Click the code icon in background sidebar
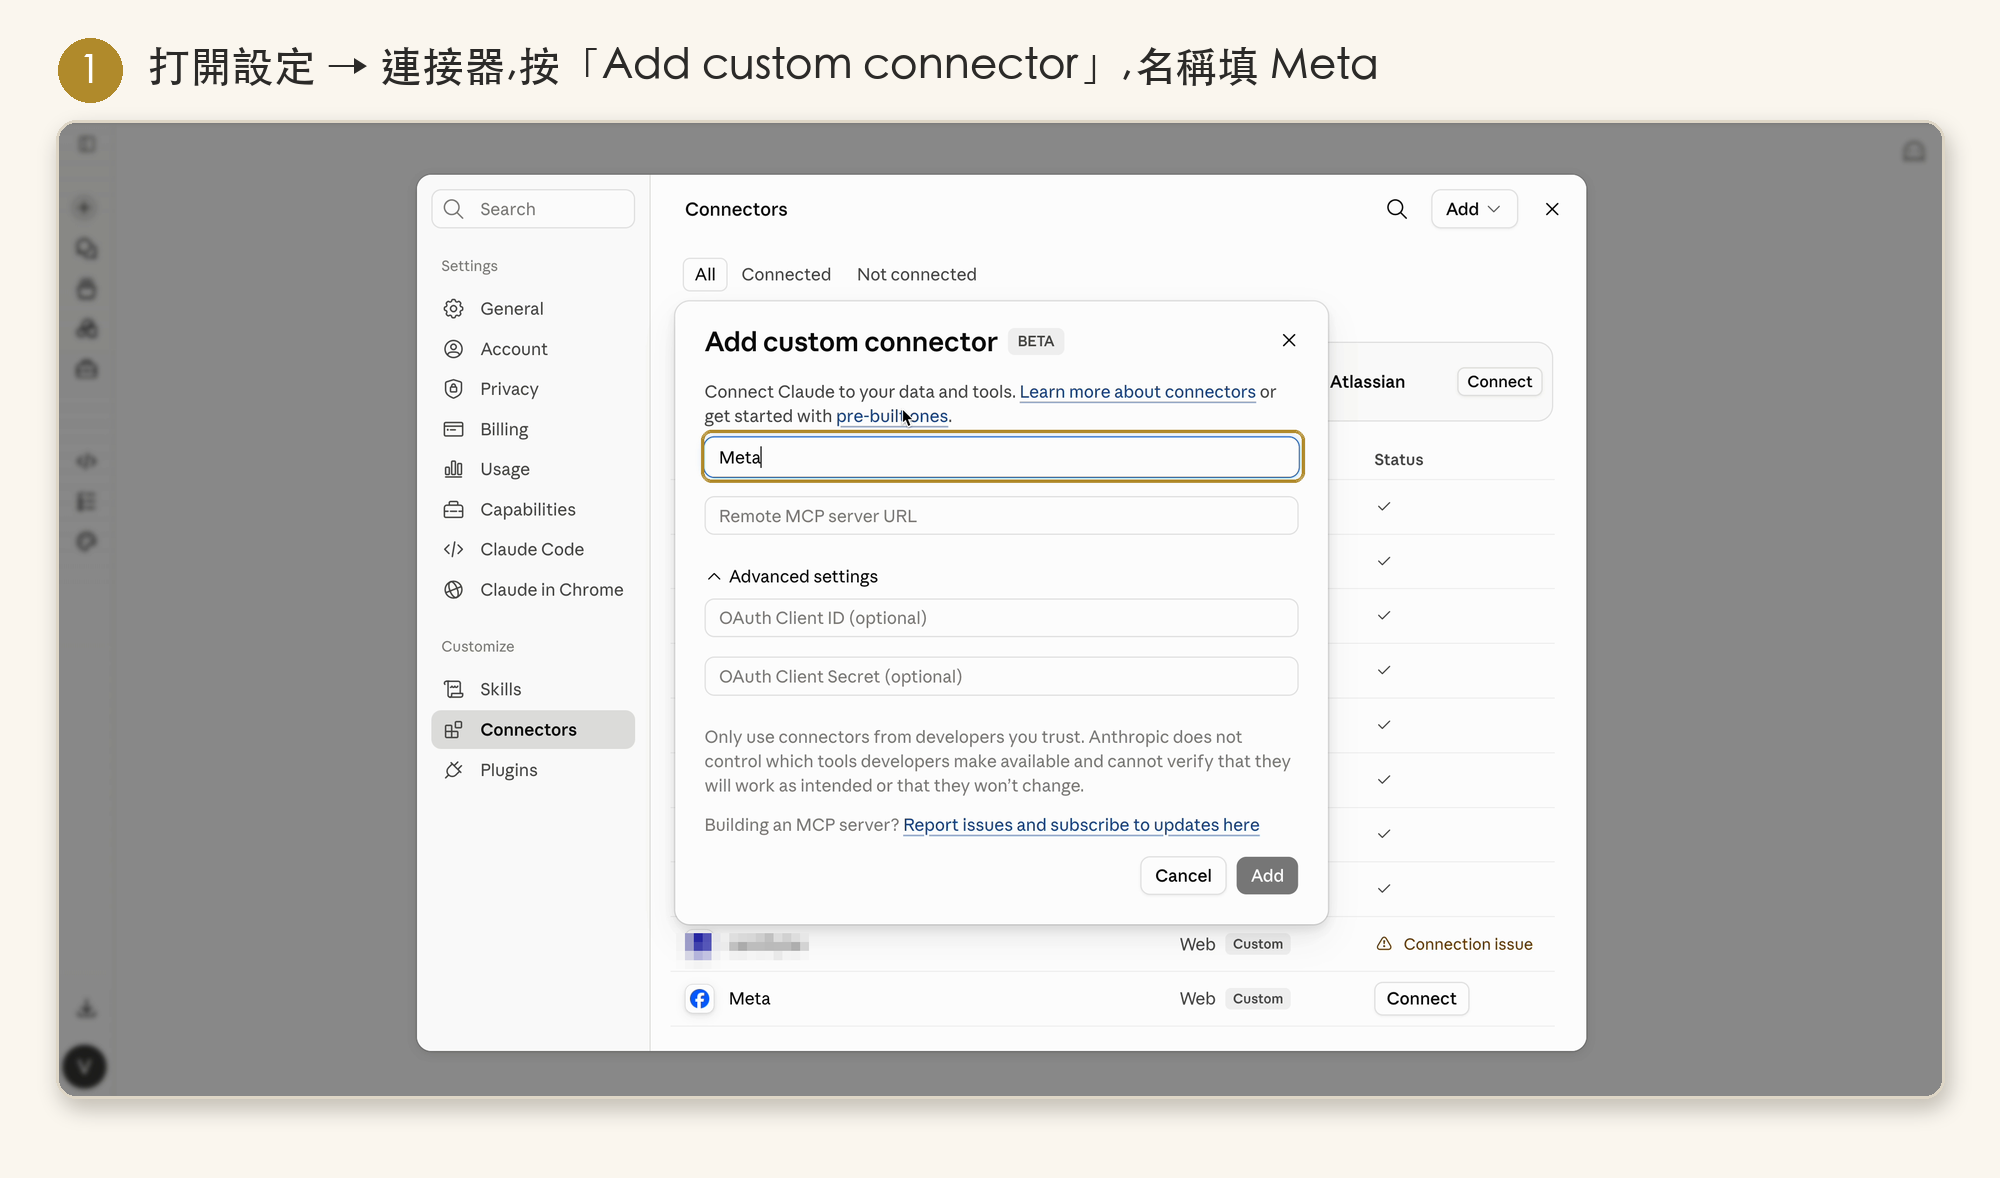2000x1178 pixels. (86, 461)
